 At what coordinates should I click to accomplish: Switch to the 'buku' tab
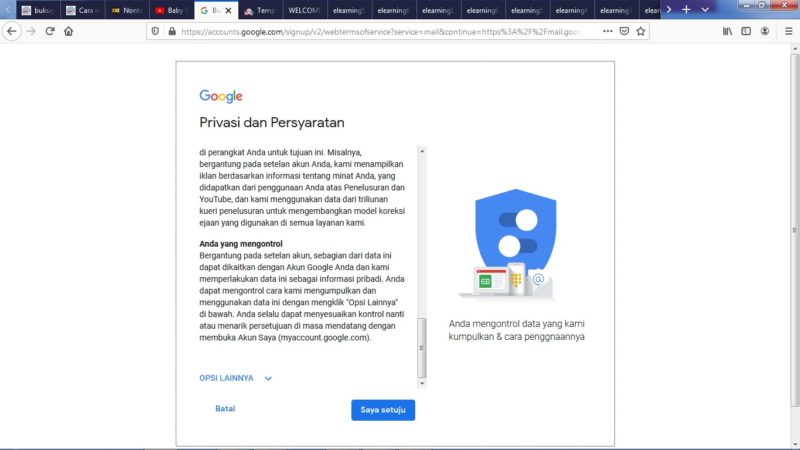tap(38, 10)
